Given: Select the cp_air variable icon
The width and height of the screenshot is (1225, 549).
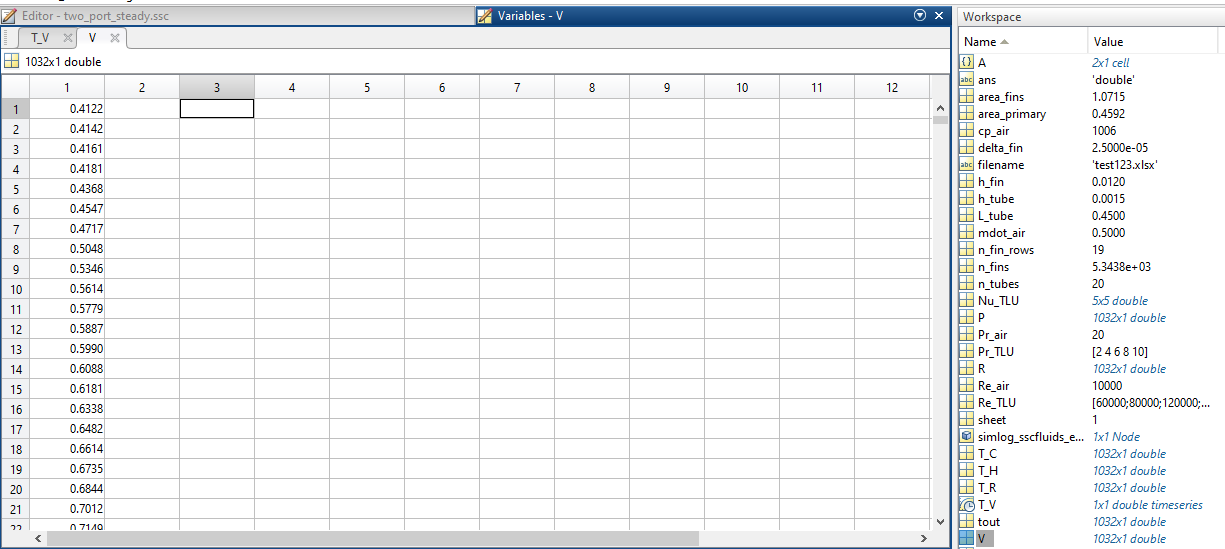Looking at the screenshot, I should coord(966,130).
